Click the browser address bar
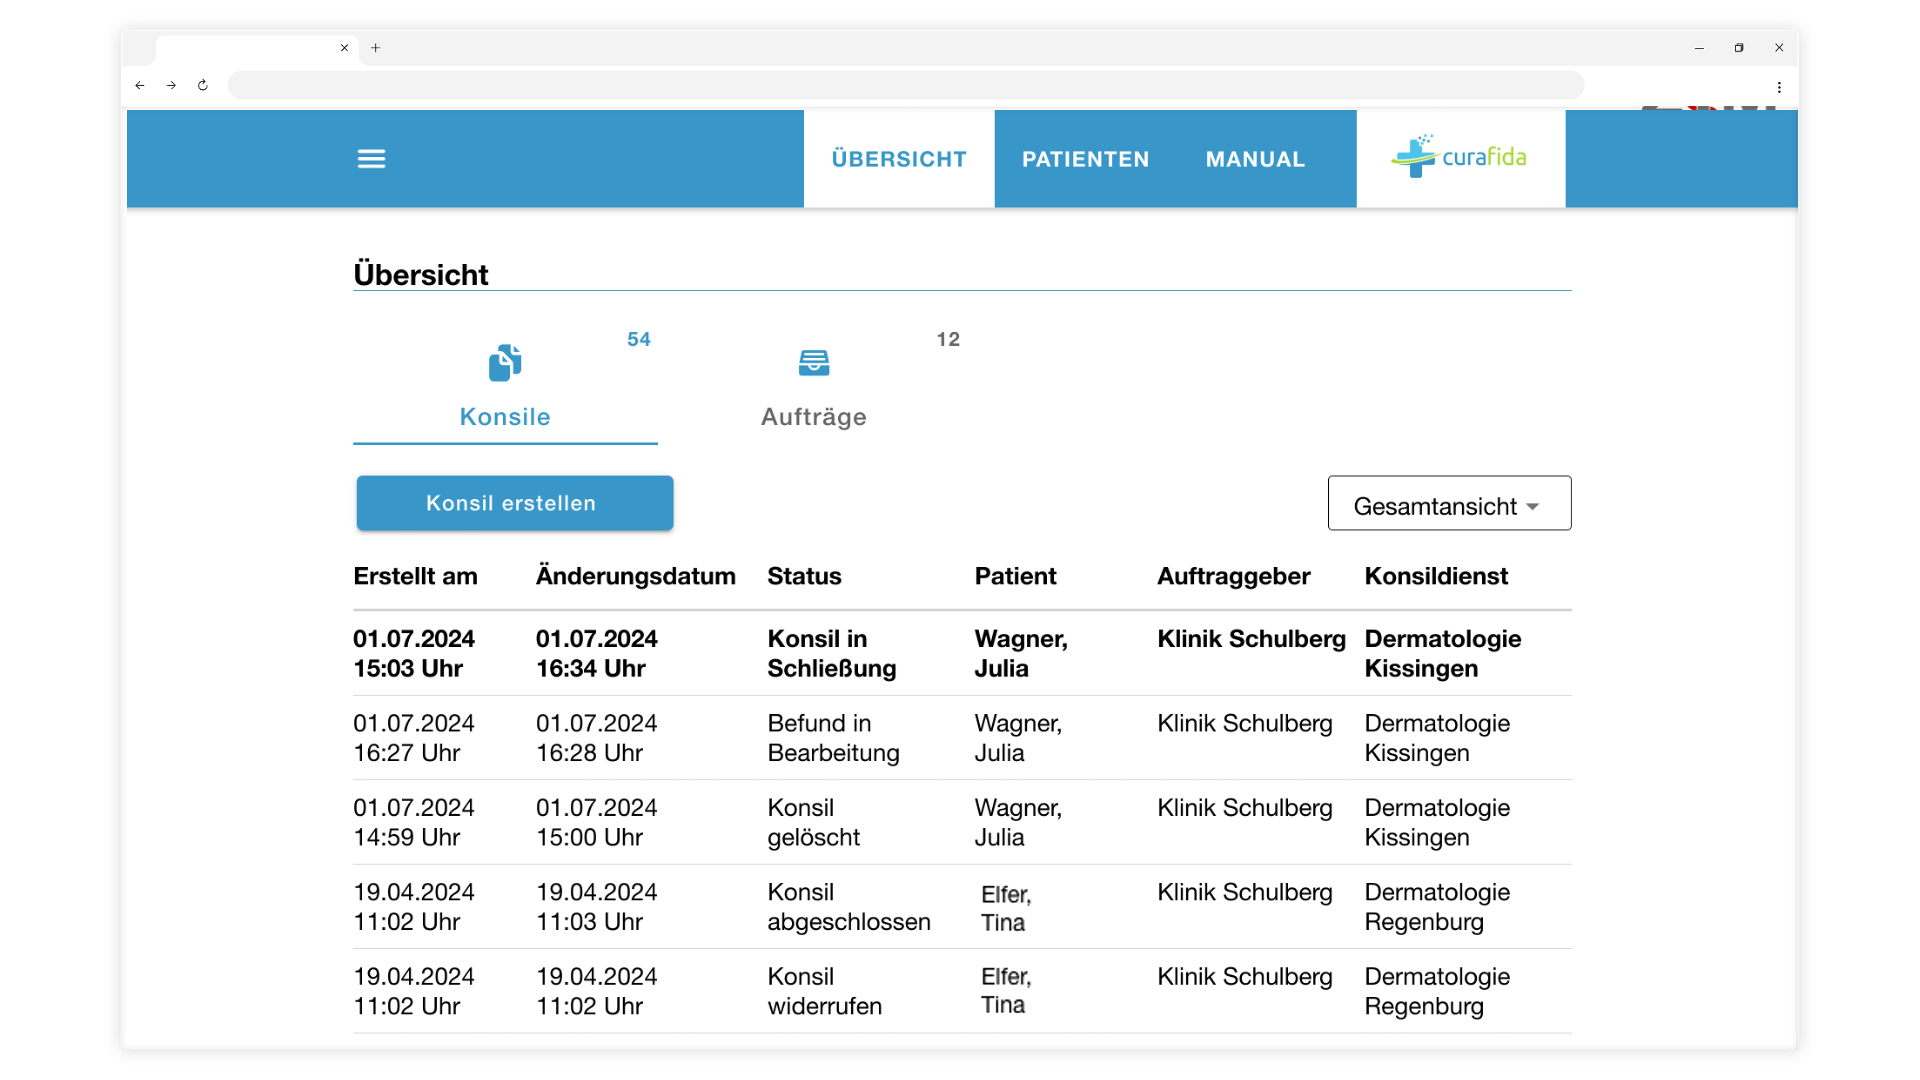This screenshot has width=1920, height=1080. 905,85
